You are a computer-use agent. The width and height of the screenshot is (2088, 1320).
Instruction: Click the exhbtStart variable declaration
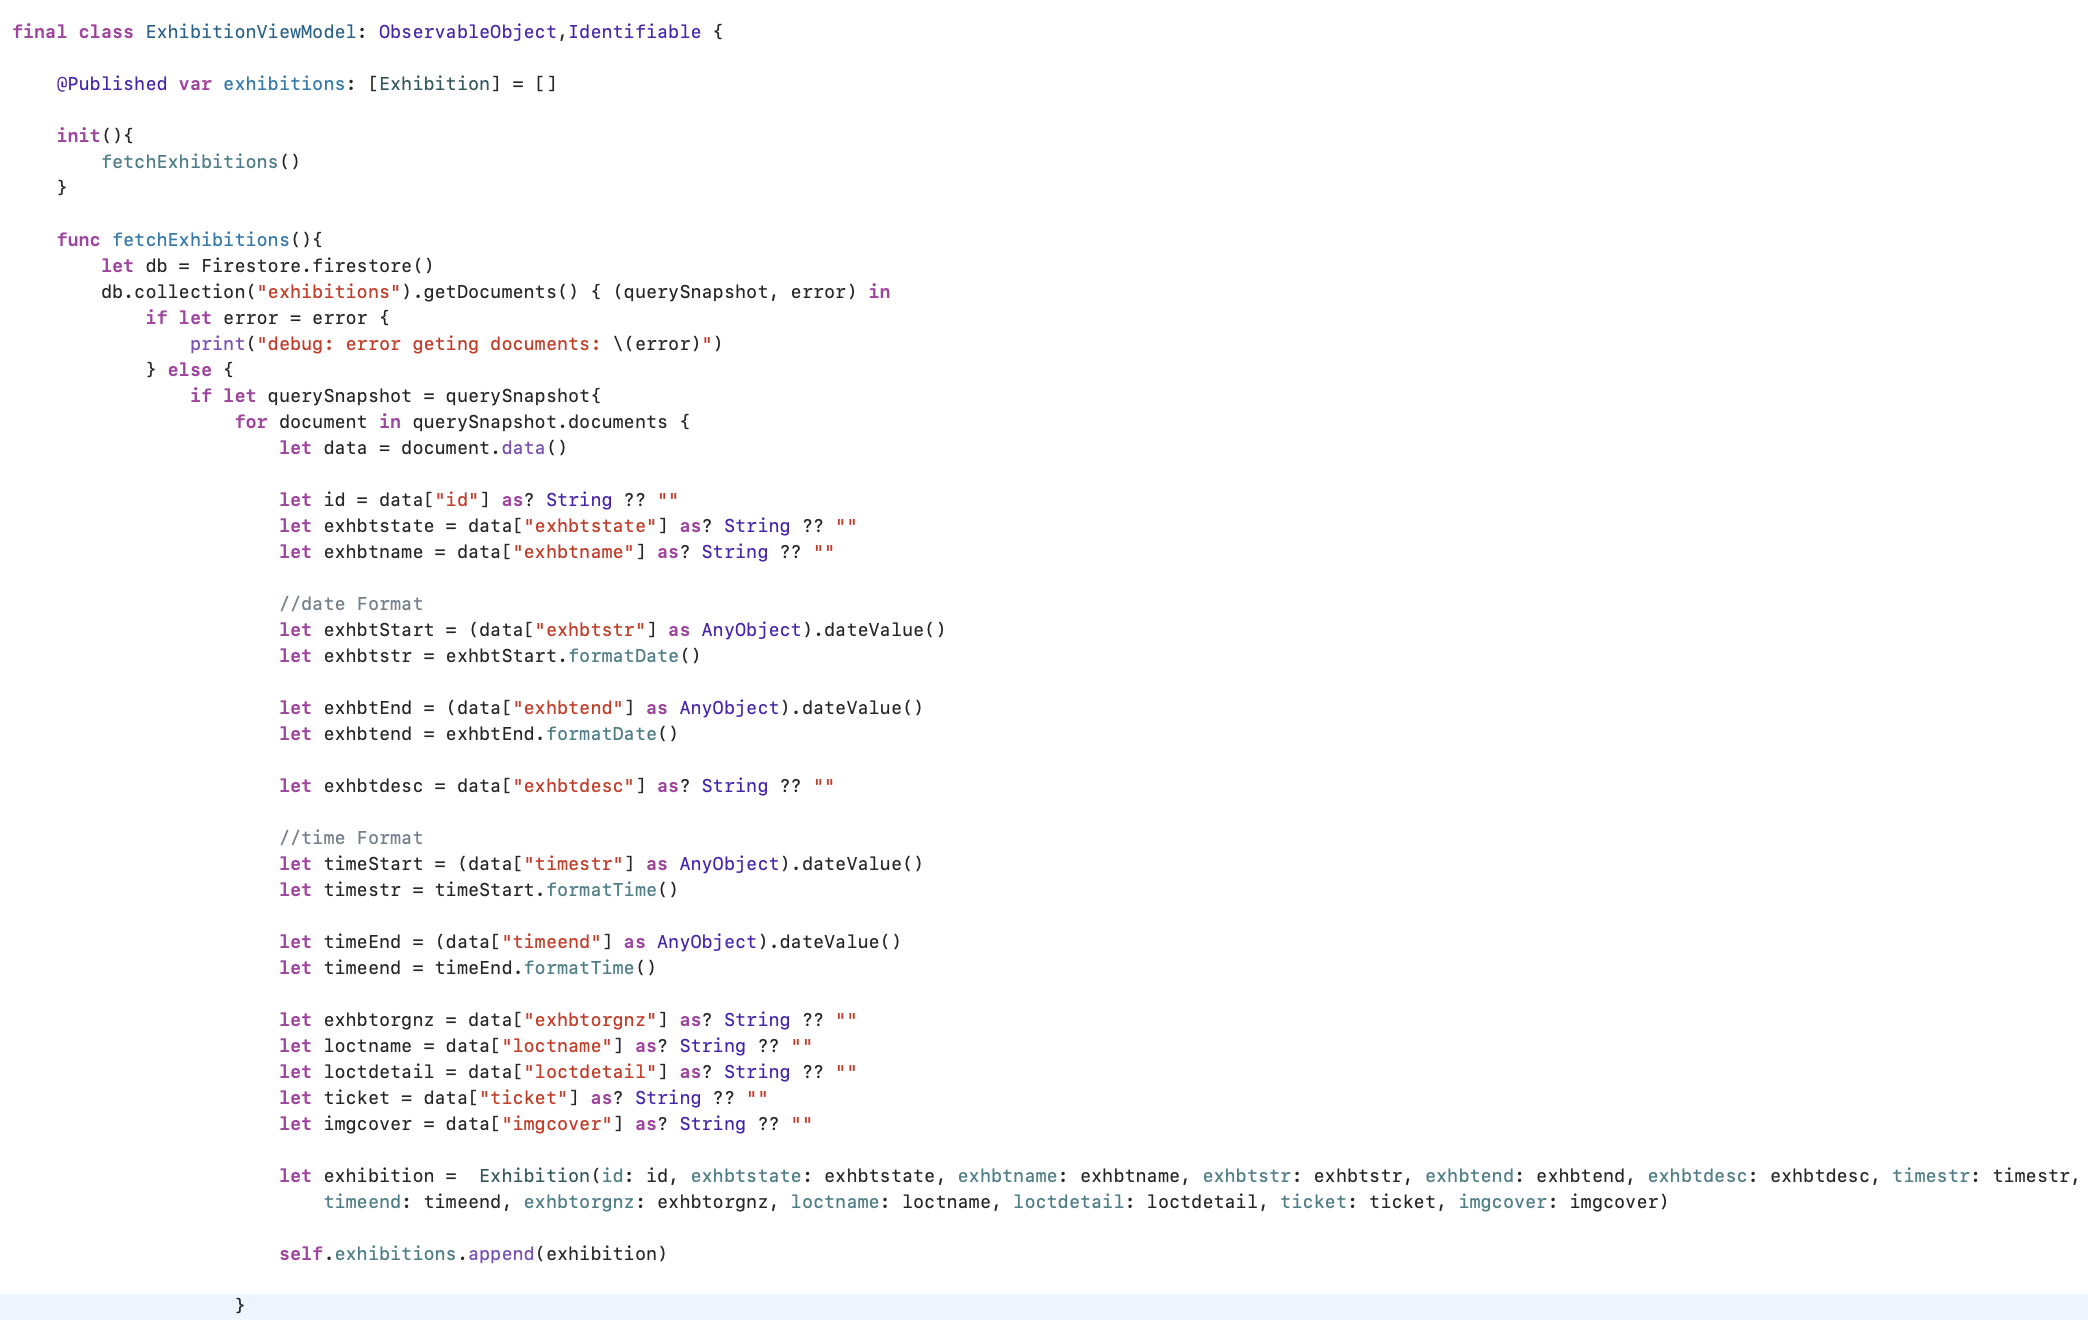click(x=378, y=630)
